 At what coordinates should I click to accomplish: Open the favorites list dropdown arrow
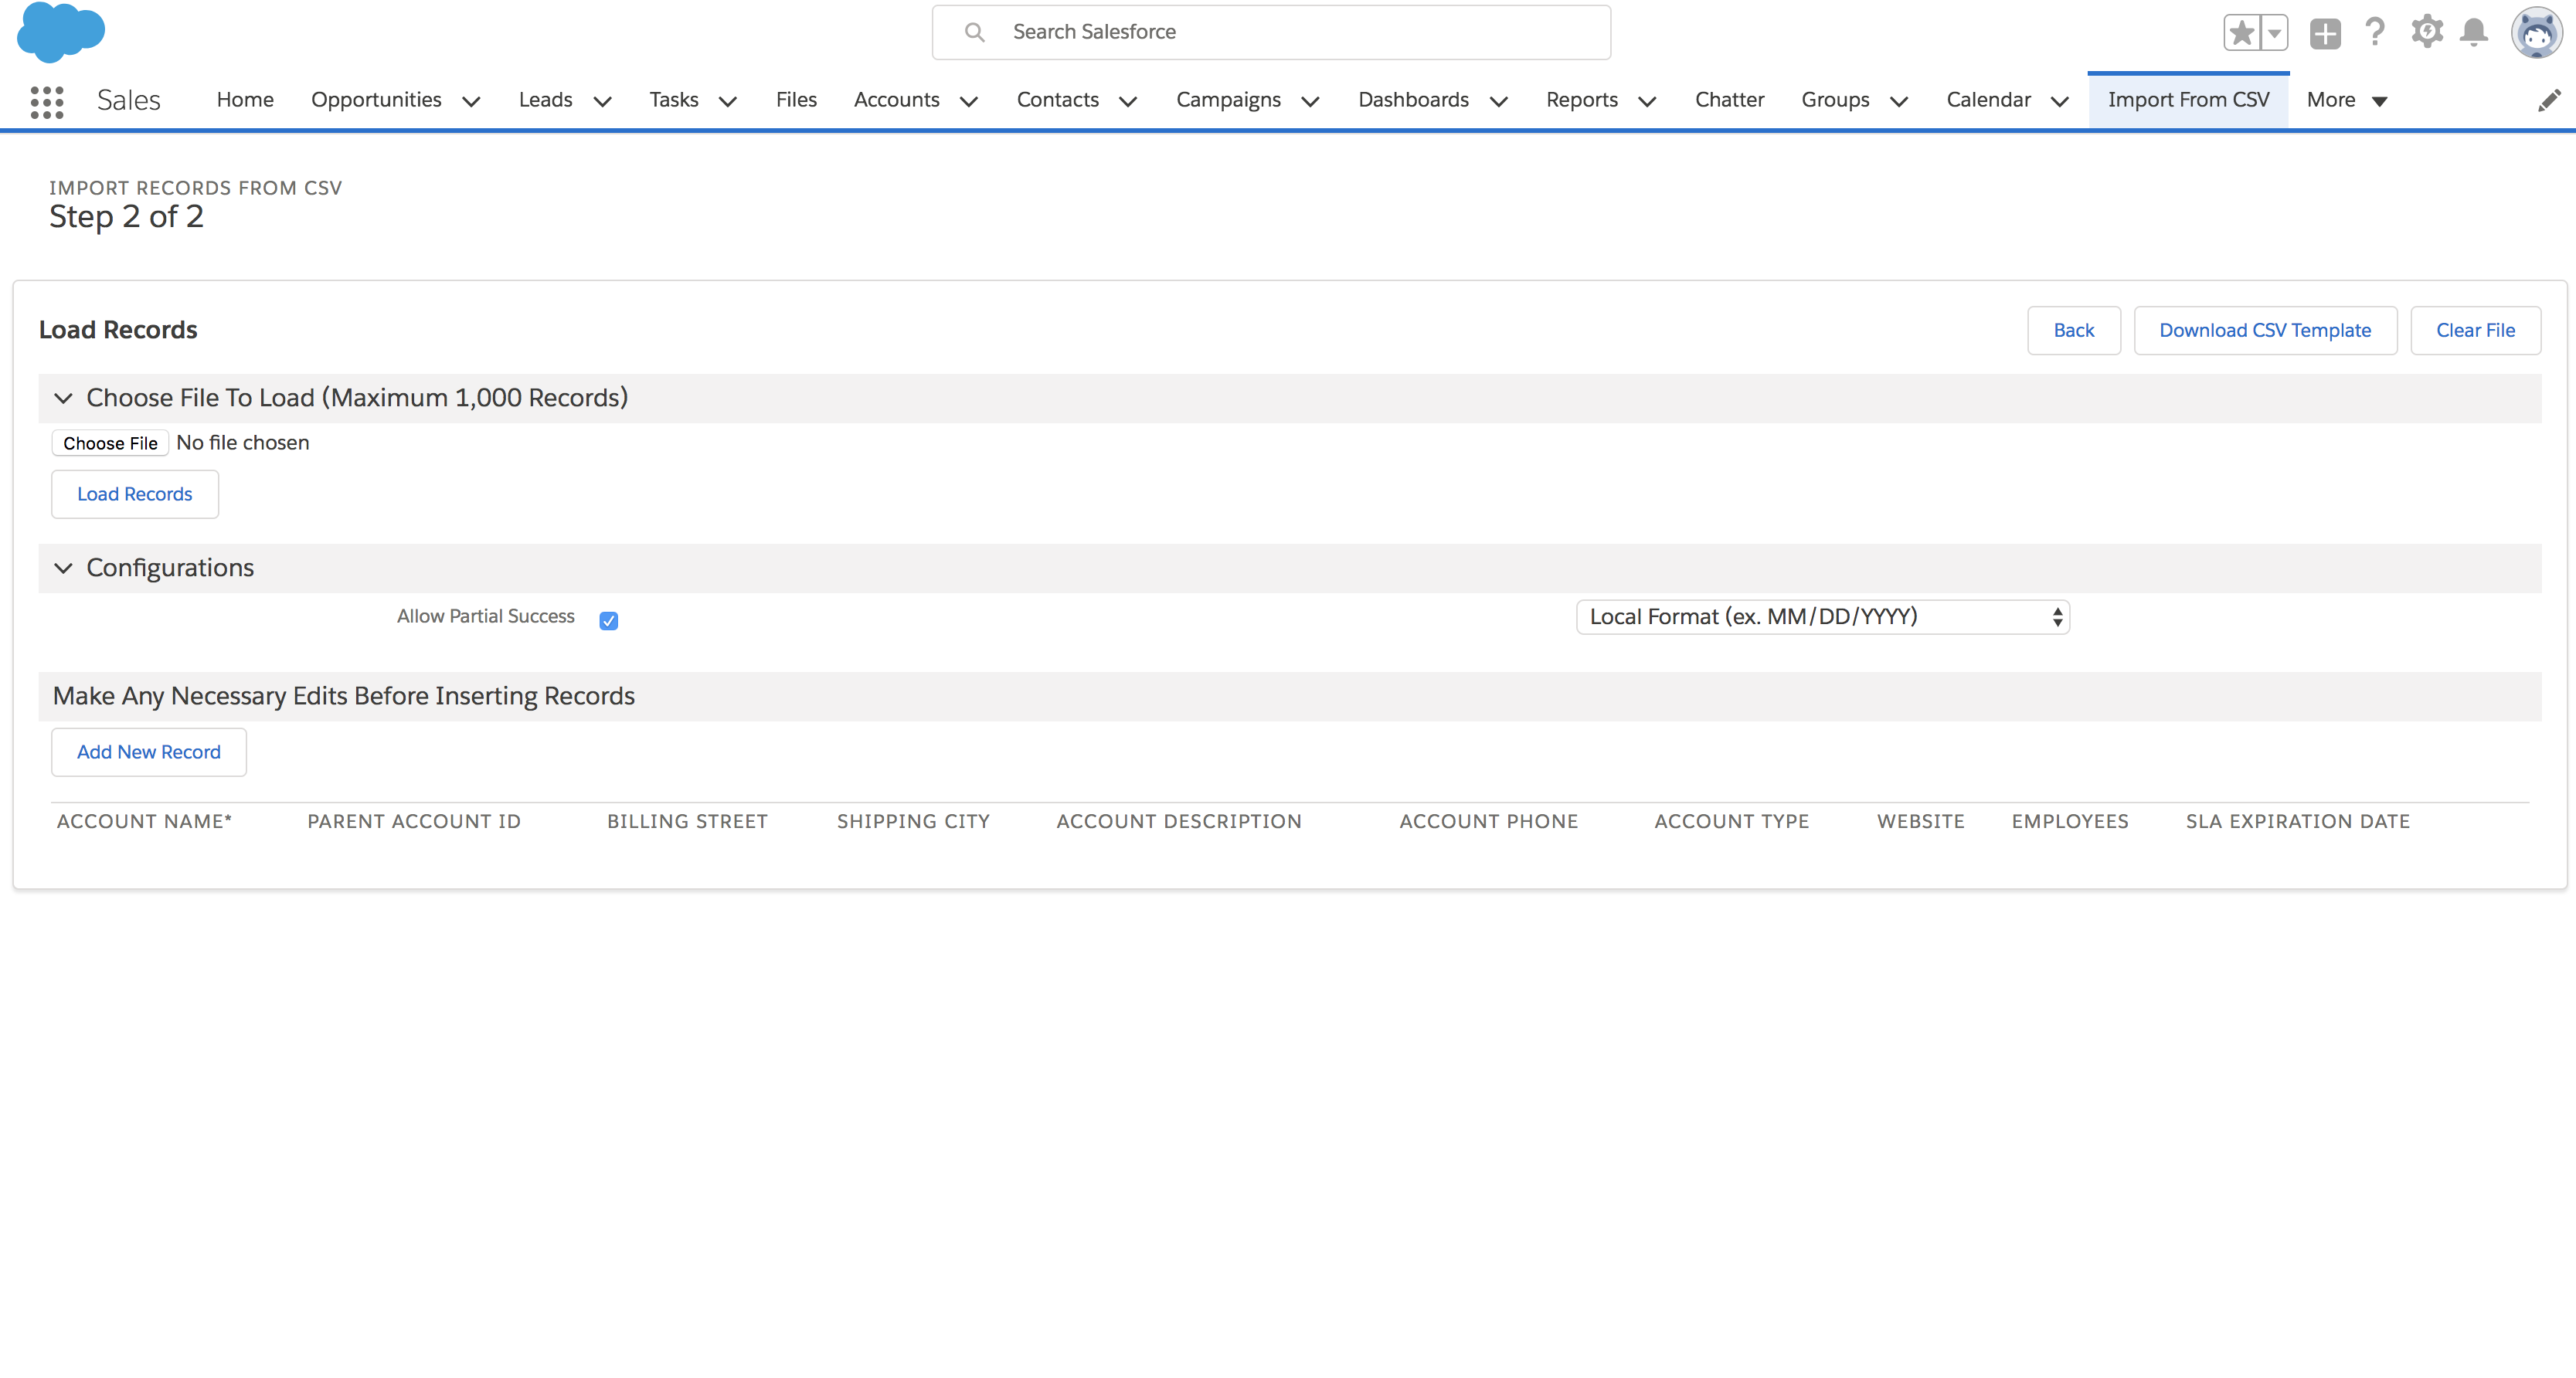(x=2275, y=33)
